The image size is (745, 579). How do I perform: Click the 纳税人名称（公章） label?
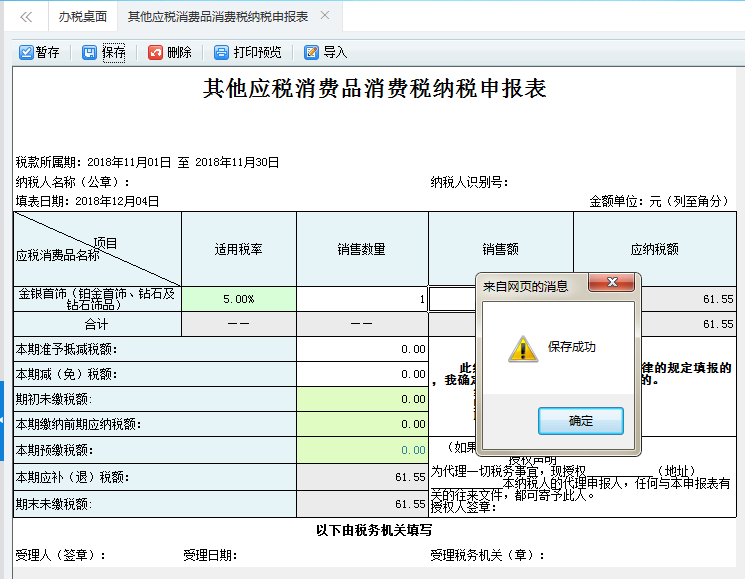pyautogui.click(x=73, y=182)
